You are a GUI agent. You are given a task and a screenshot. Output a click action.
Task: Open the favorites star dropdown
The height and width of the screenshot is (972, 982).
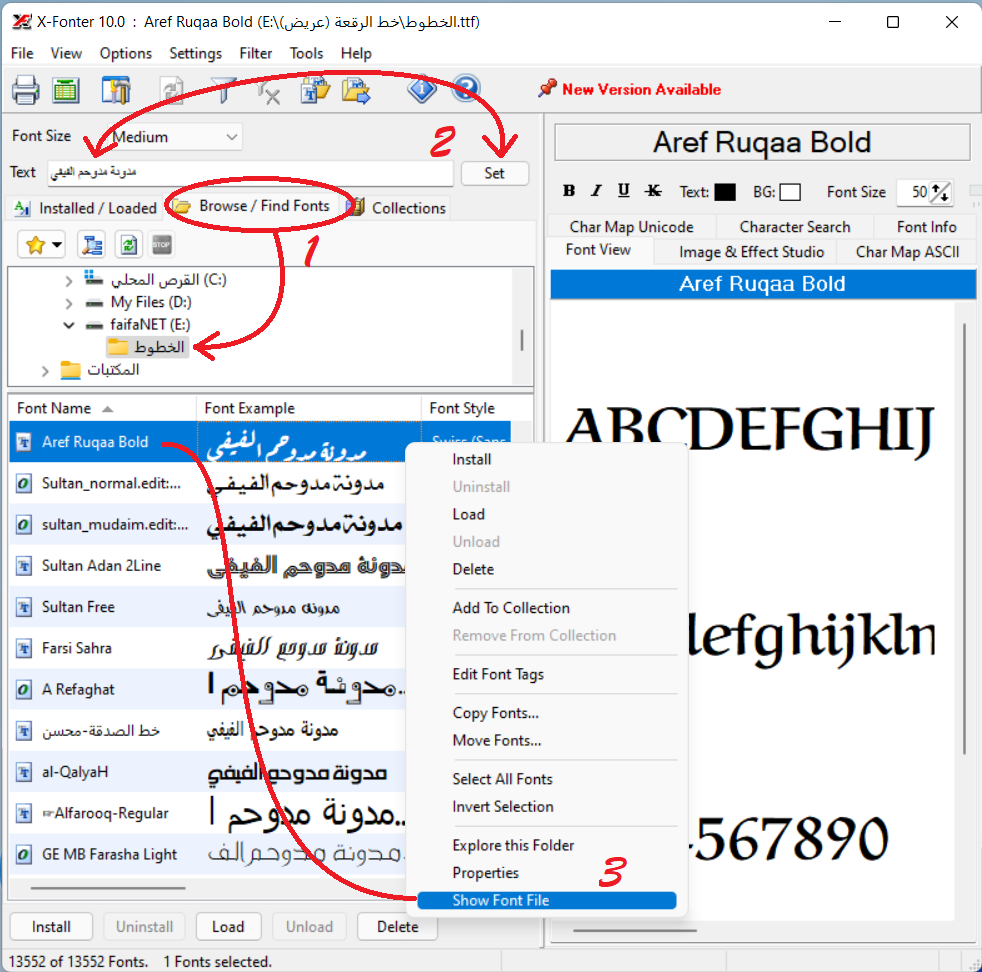41,245
